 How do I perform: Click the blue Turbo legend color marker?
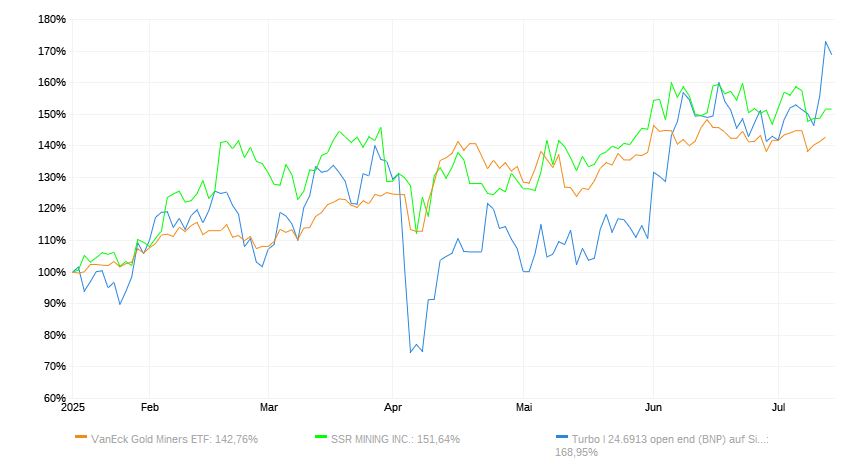click(561, 437)
